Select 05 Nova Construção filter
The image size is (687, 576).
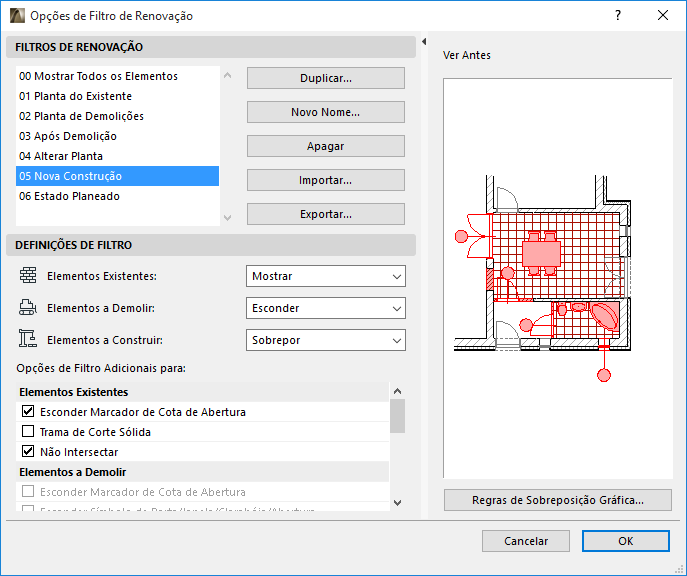click(117, 176)
